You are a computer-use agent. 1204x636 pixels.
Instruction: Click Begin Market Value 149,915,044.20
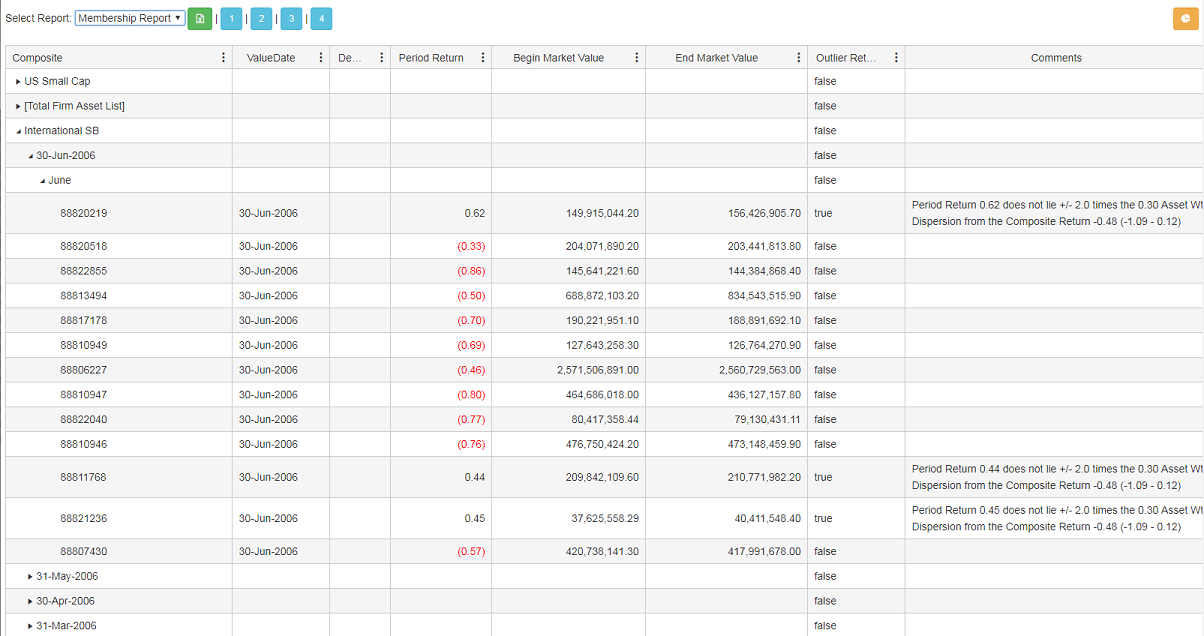tap(602, 213)
